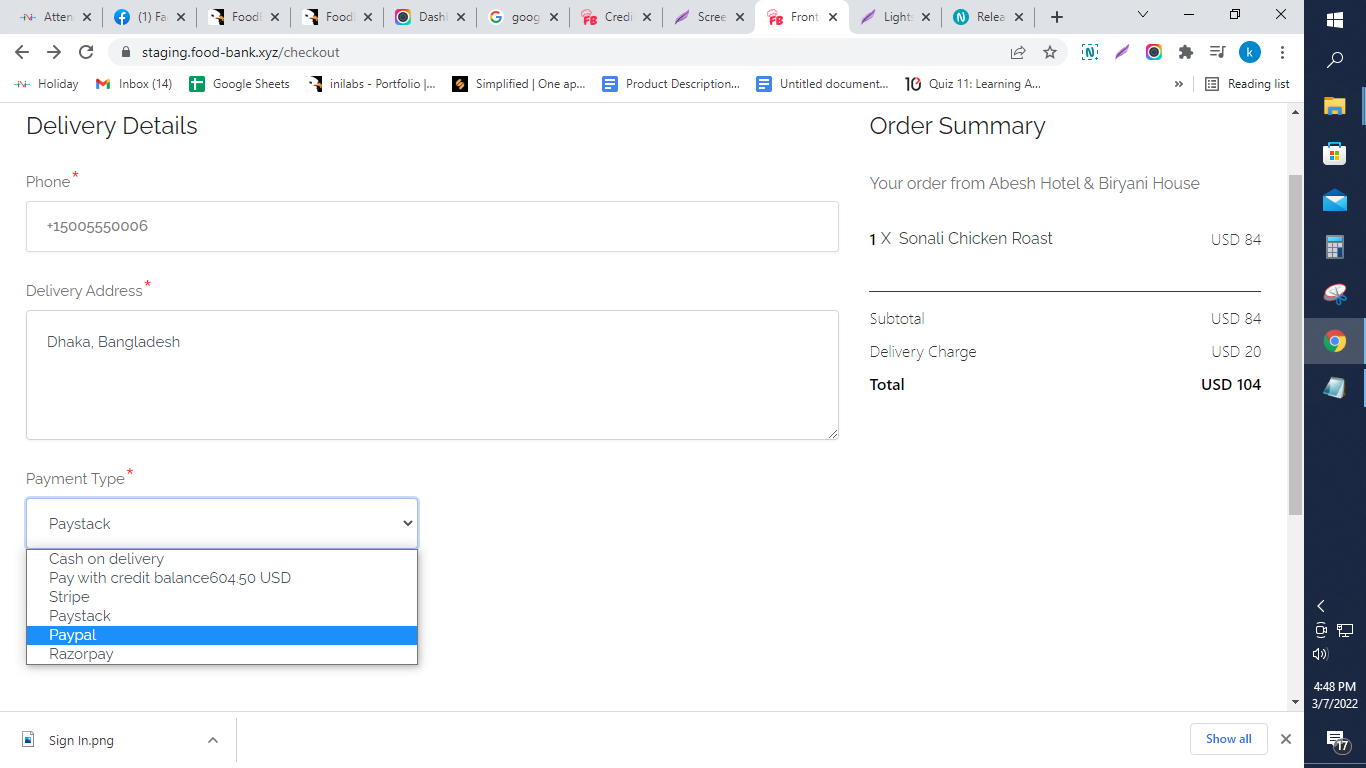Open Chrome from the taskbar
The image size is (1366, 768).
pyautogui.click(x=1334, y=341)
